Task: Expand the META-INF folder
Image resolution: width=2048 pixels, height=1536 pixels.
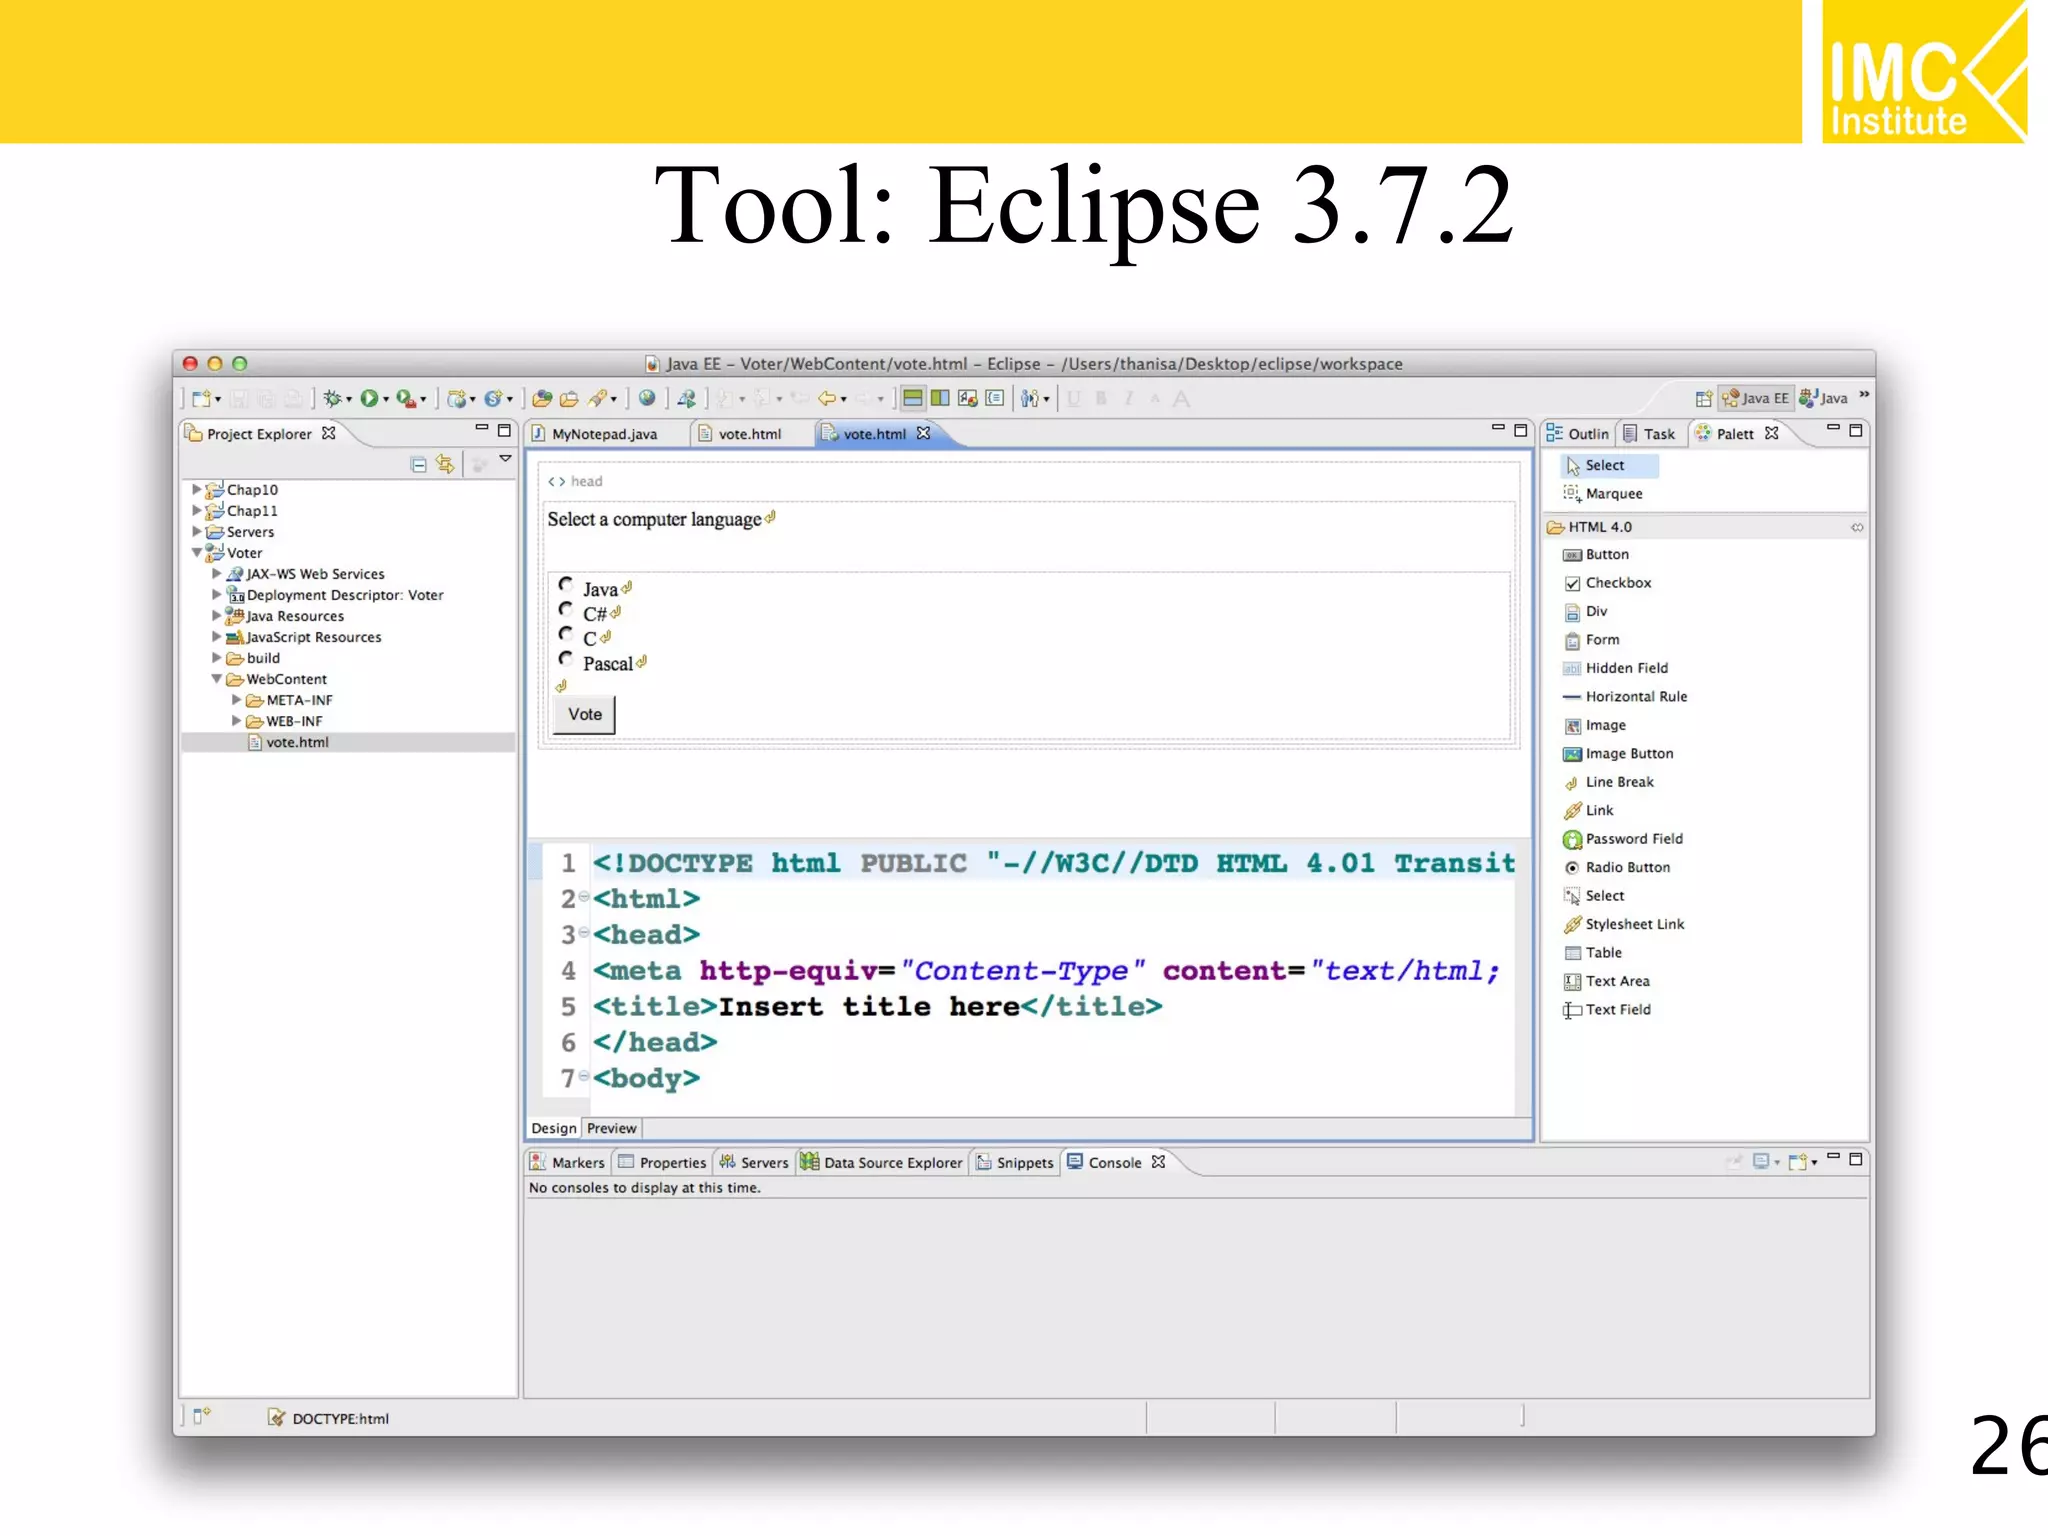Action: (x=236, y=700)
